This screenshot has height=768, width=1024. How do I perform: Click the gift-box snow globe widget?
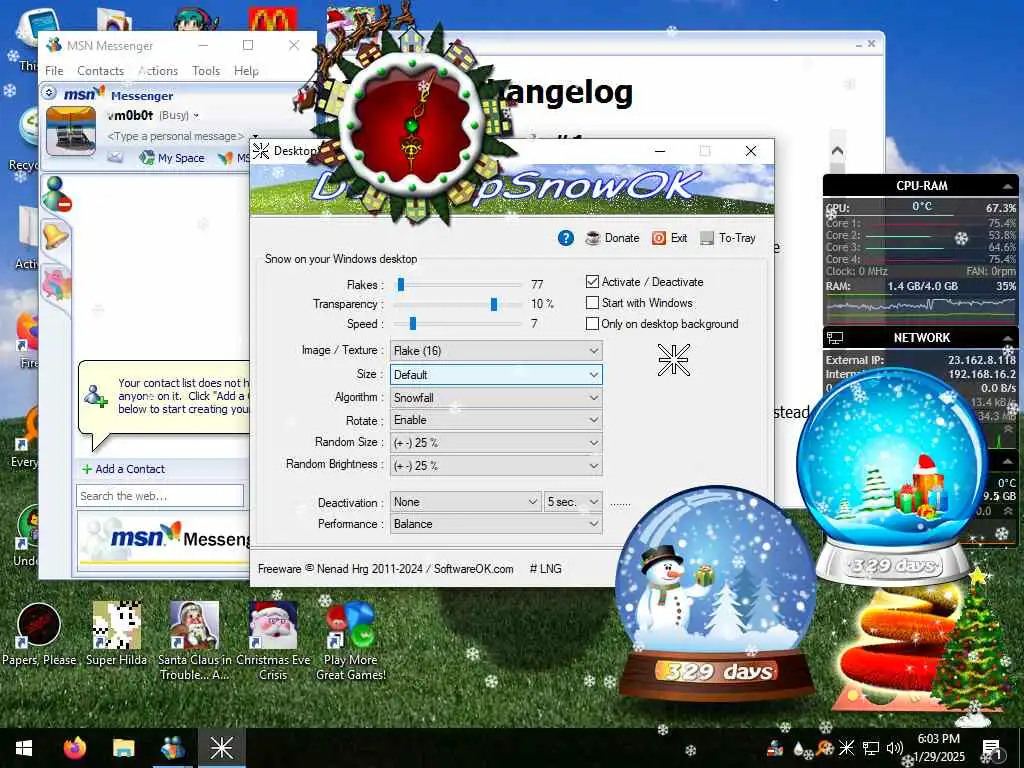click(892, 477)
